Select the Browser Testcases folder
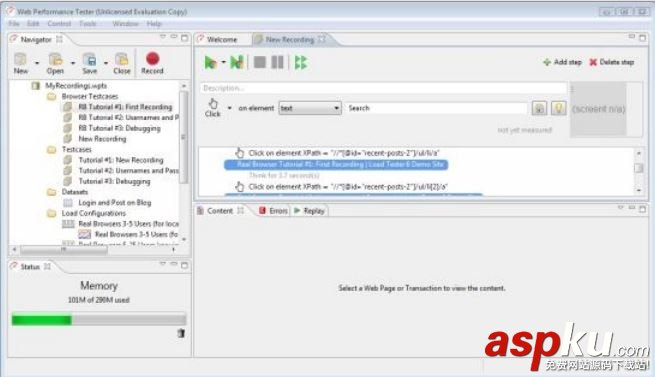Screen dimensions: 655x377 [x=90, y=96]
